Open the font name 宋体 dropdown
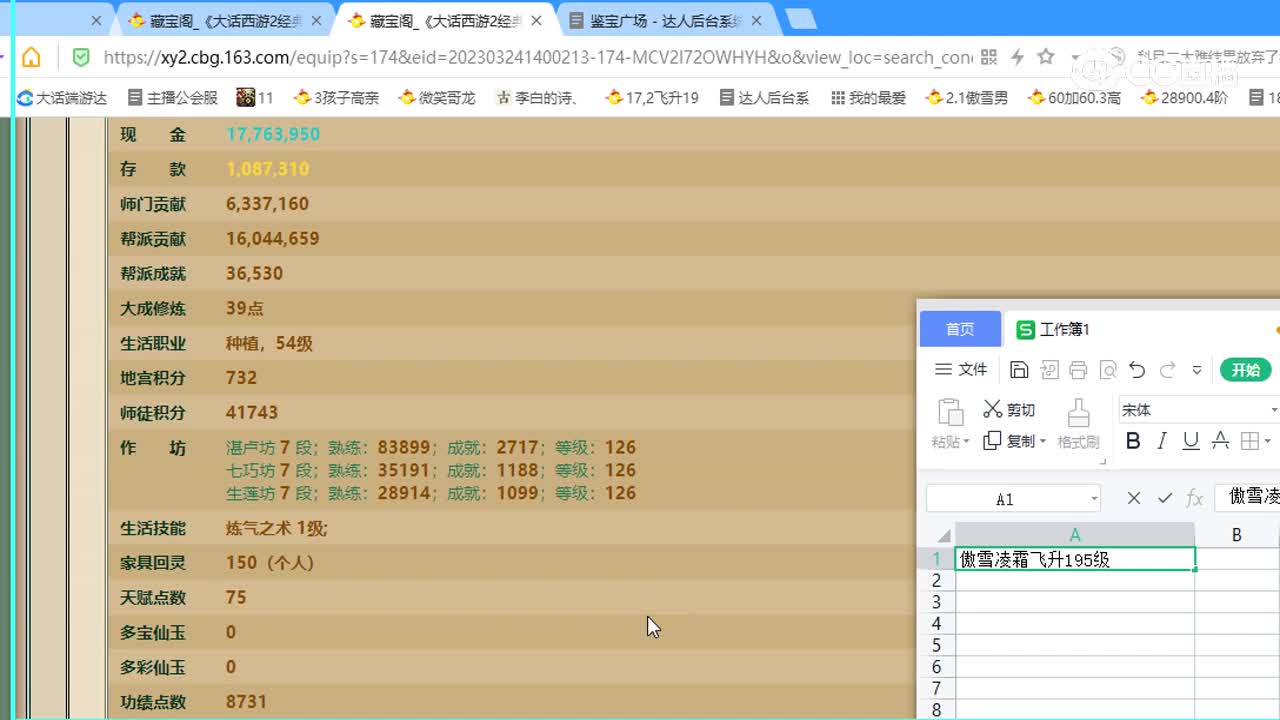The width and height of the screenshot is (1280, 720). pyautogui.click(x=1274, y=410)
